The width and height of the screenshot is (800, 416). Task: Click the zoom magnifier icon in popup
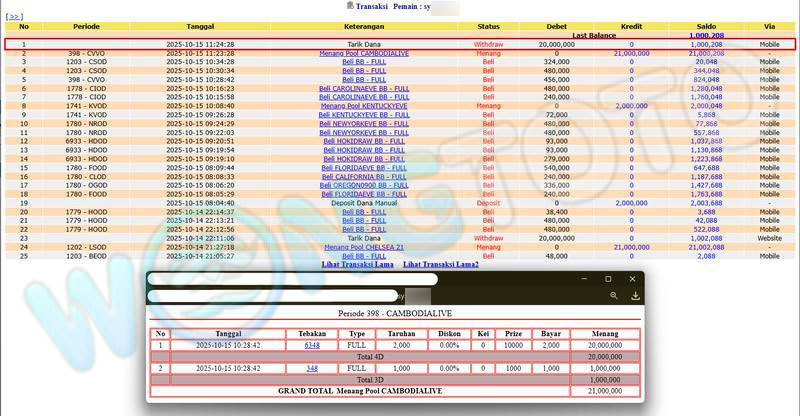[x=614, y=296]
